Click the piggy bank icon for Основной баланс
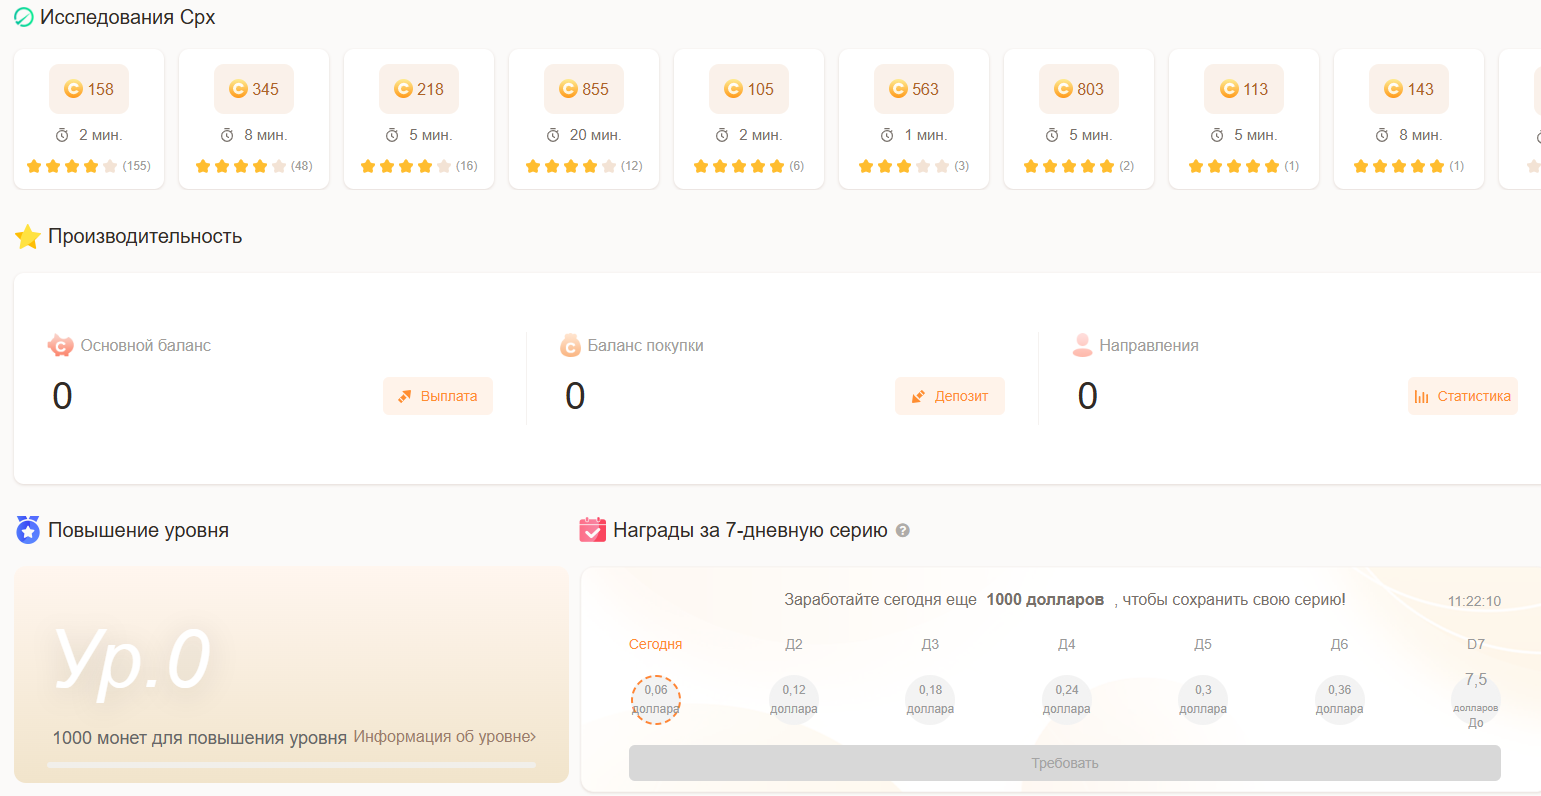 tap(61, 345)
